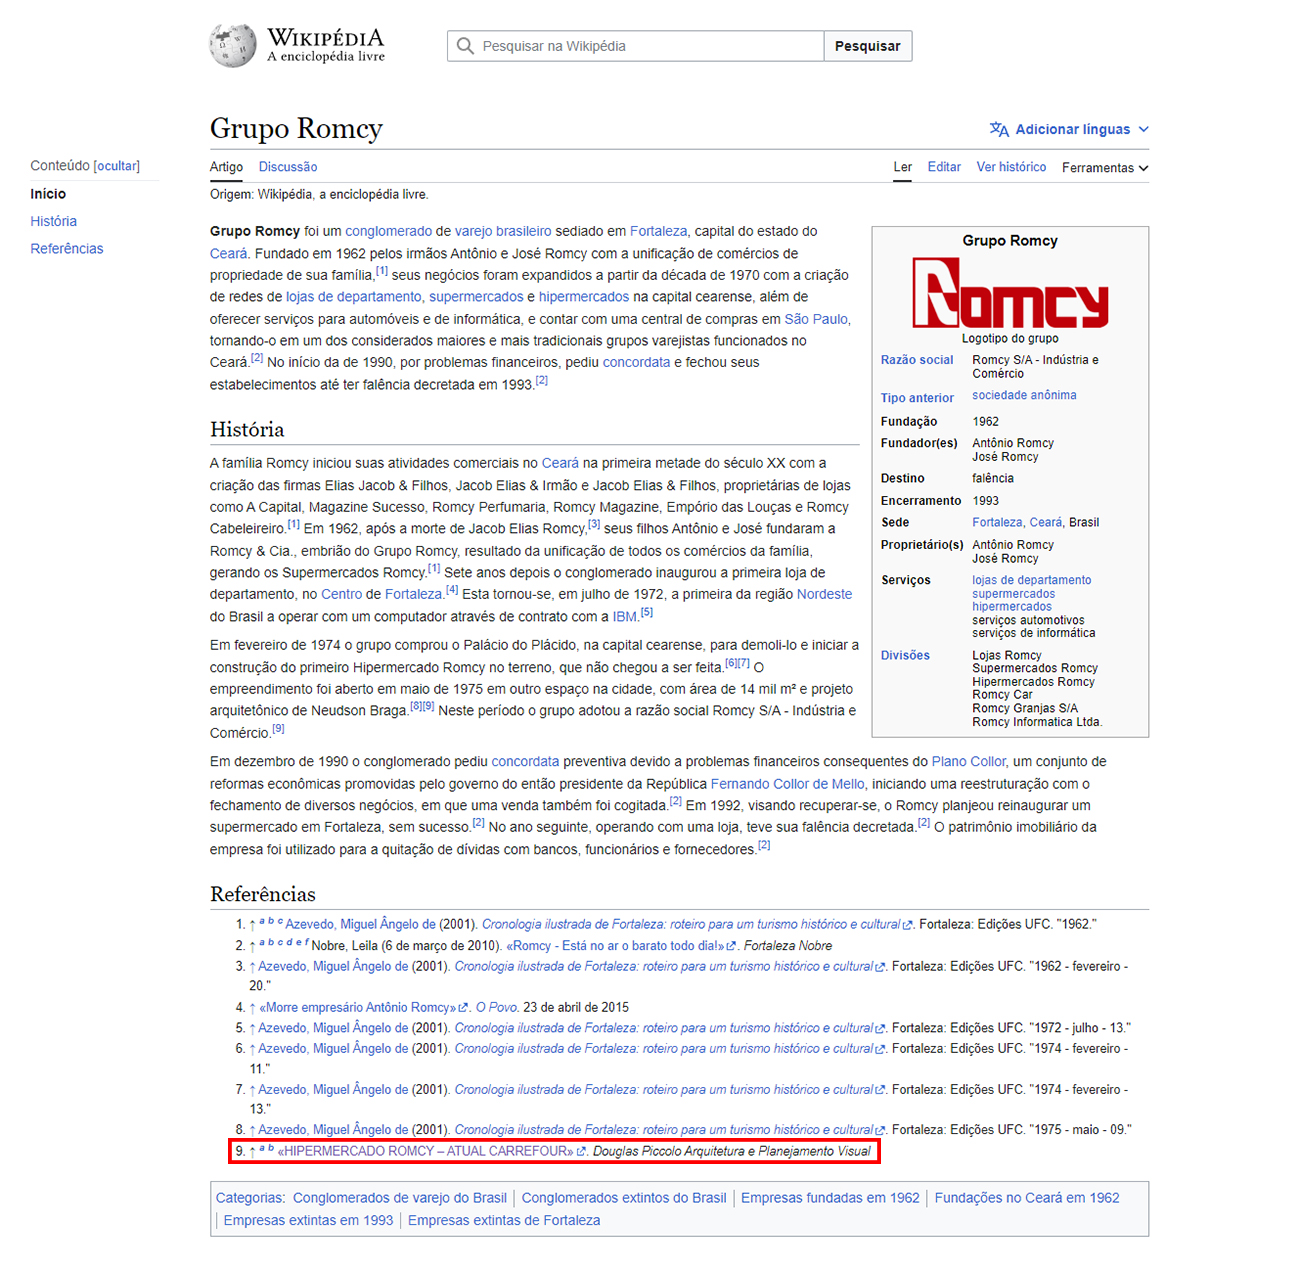Open the lojas de departamento link in intro

[354, 297]
